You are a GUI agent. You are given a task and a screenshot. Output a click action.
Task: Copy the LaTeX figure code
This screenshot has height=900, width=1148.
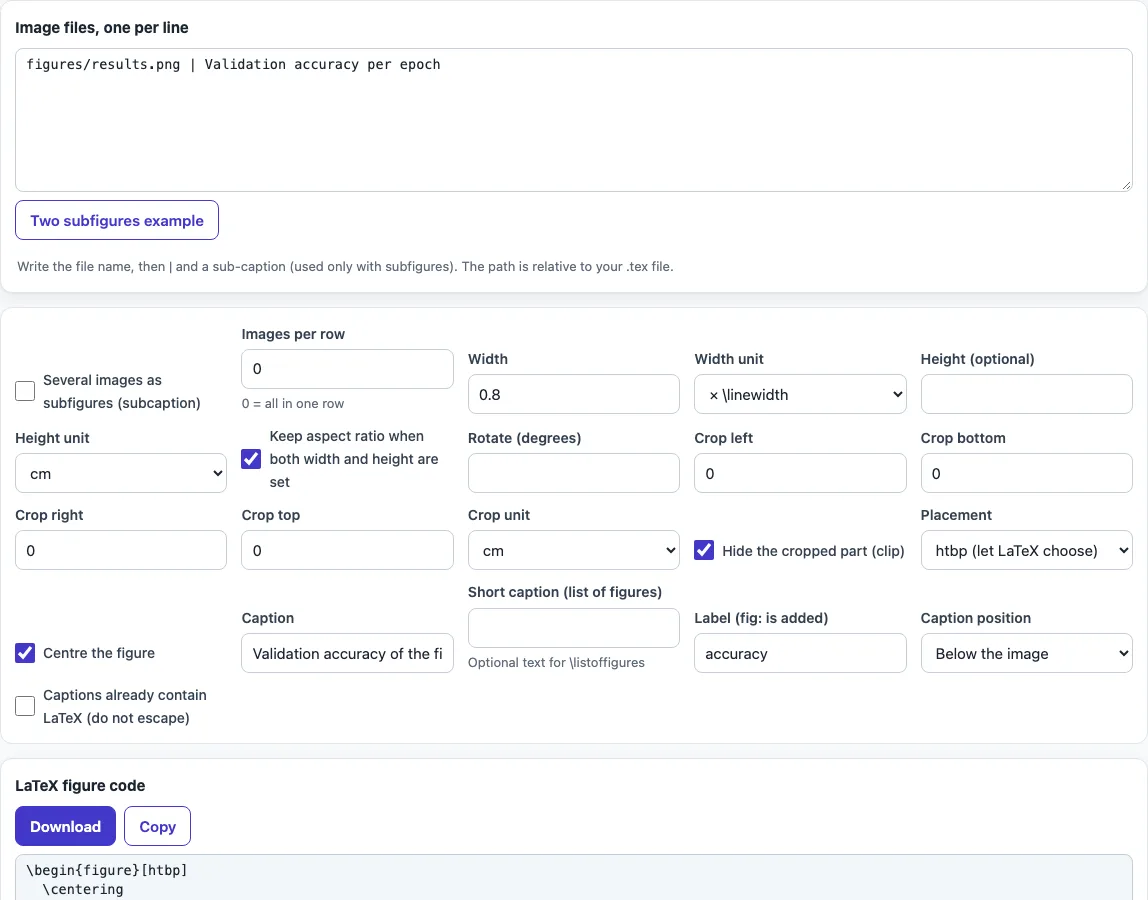pyautogui.click(x=157, y=826)
